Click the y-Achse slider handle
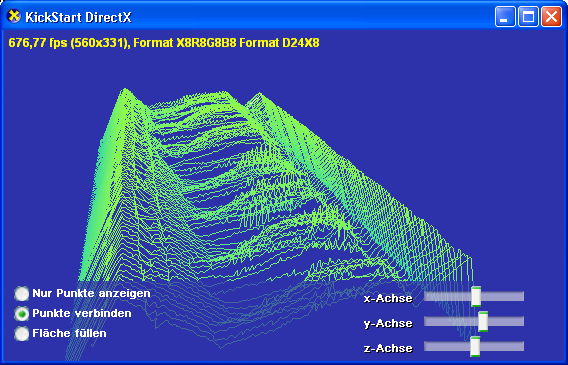This screenshot has height=365, width=568. pos(483,321)
